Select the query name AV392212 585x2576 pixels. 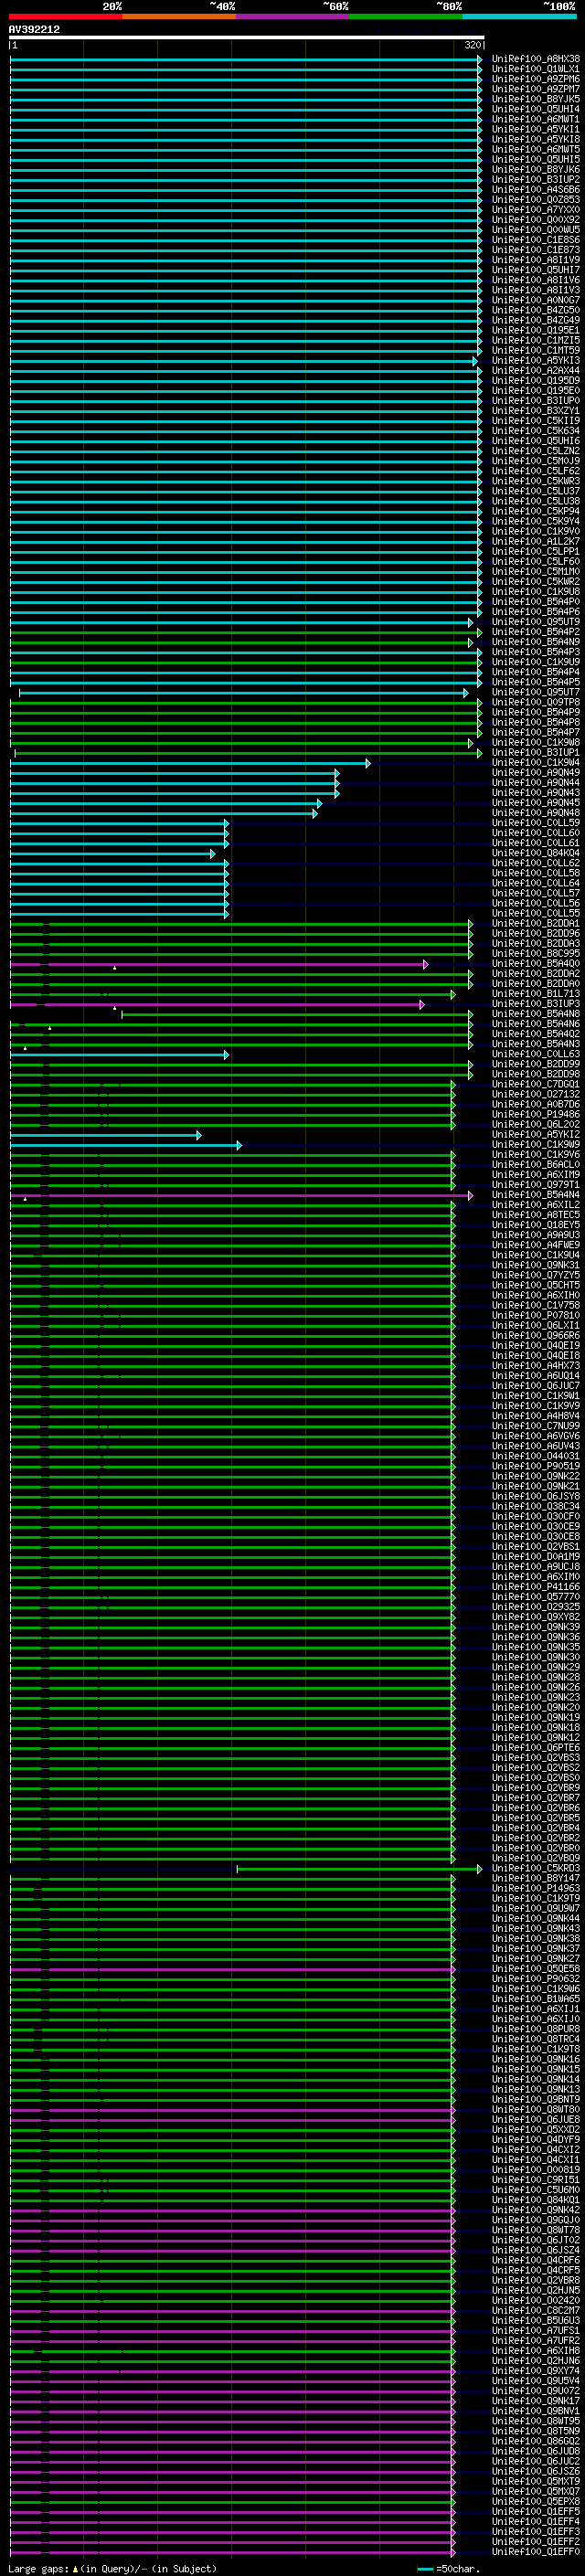[x=34, y=30]
